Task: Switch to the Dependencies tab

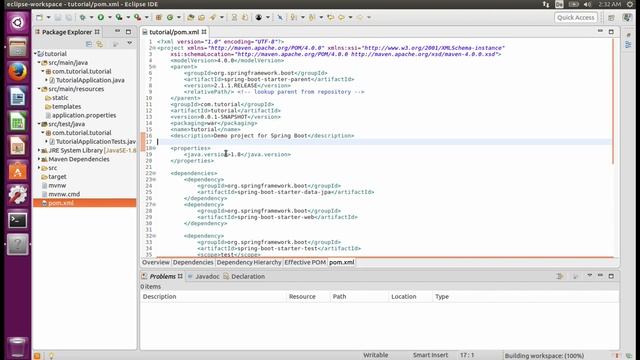Action: [x=193, y=262]
